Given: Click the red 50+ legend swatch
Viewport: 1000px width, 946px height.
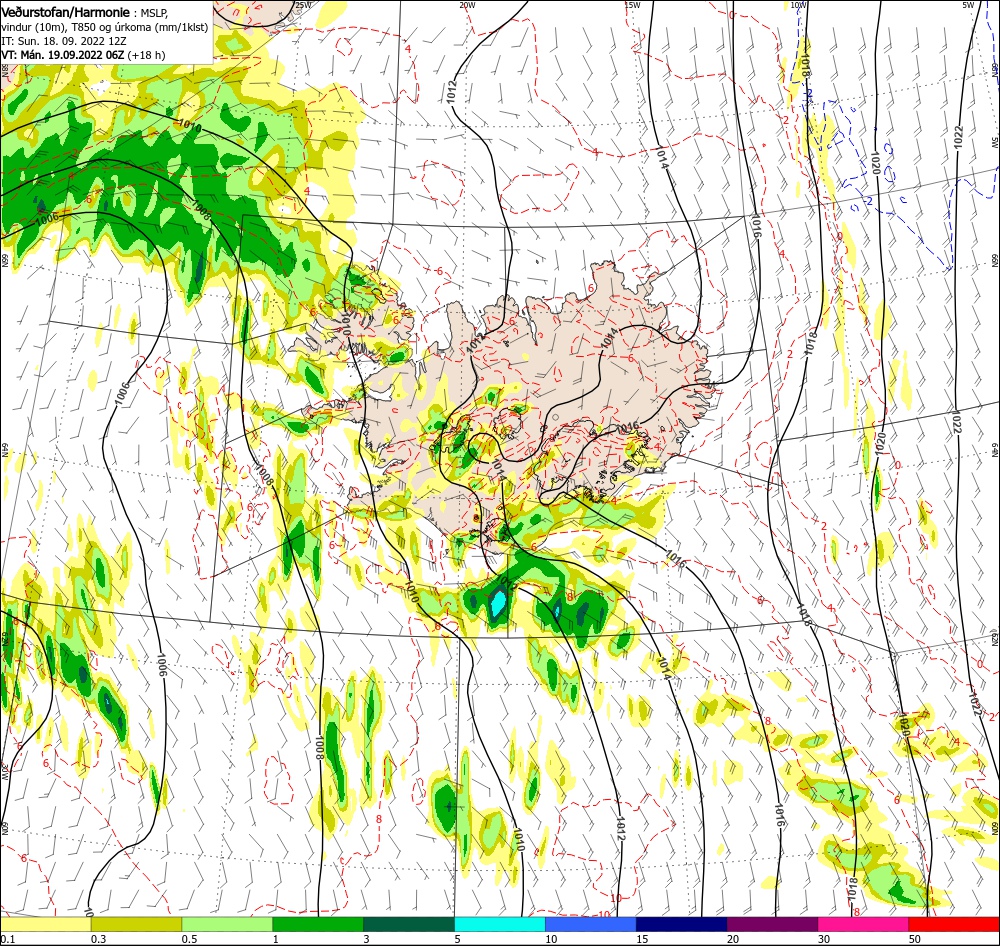Looking at the screenshot, I should coord(954,924).
